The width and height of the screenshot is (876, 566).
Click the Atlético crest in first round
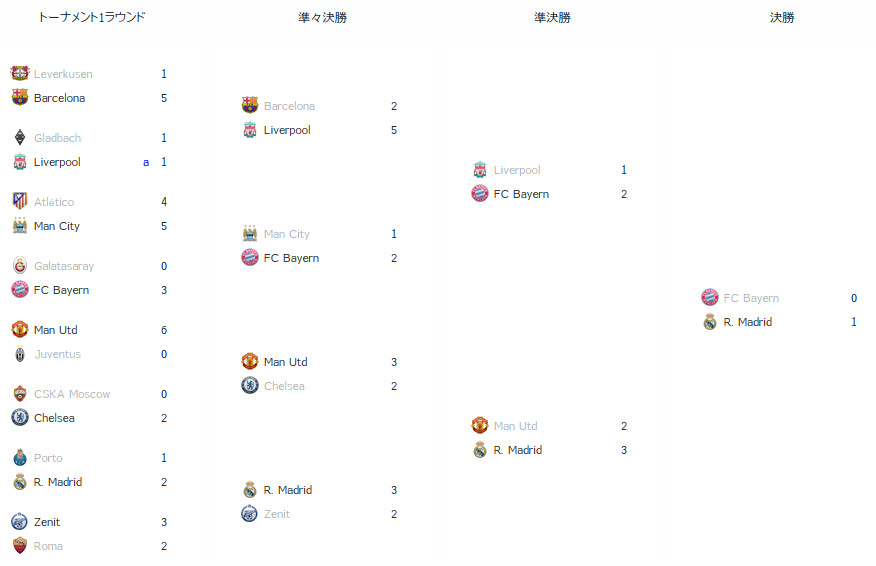pos(20,201)
